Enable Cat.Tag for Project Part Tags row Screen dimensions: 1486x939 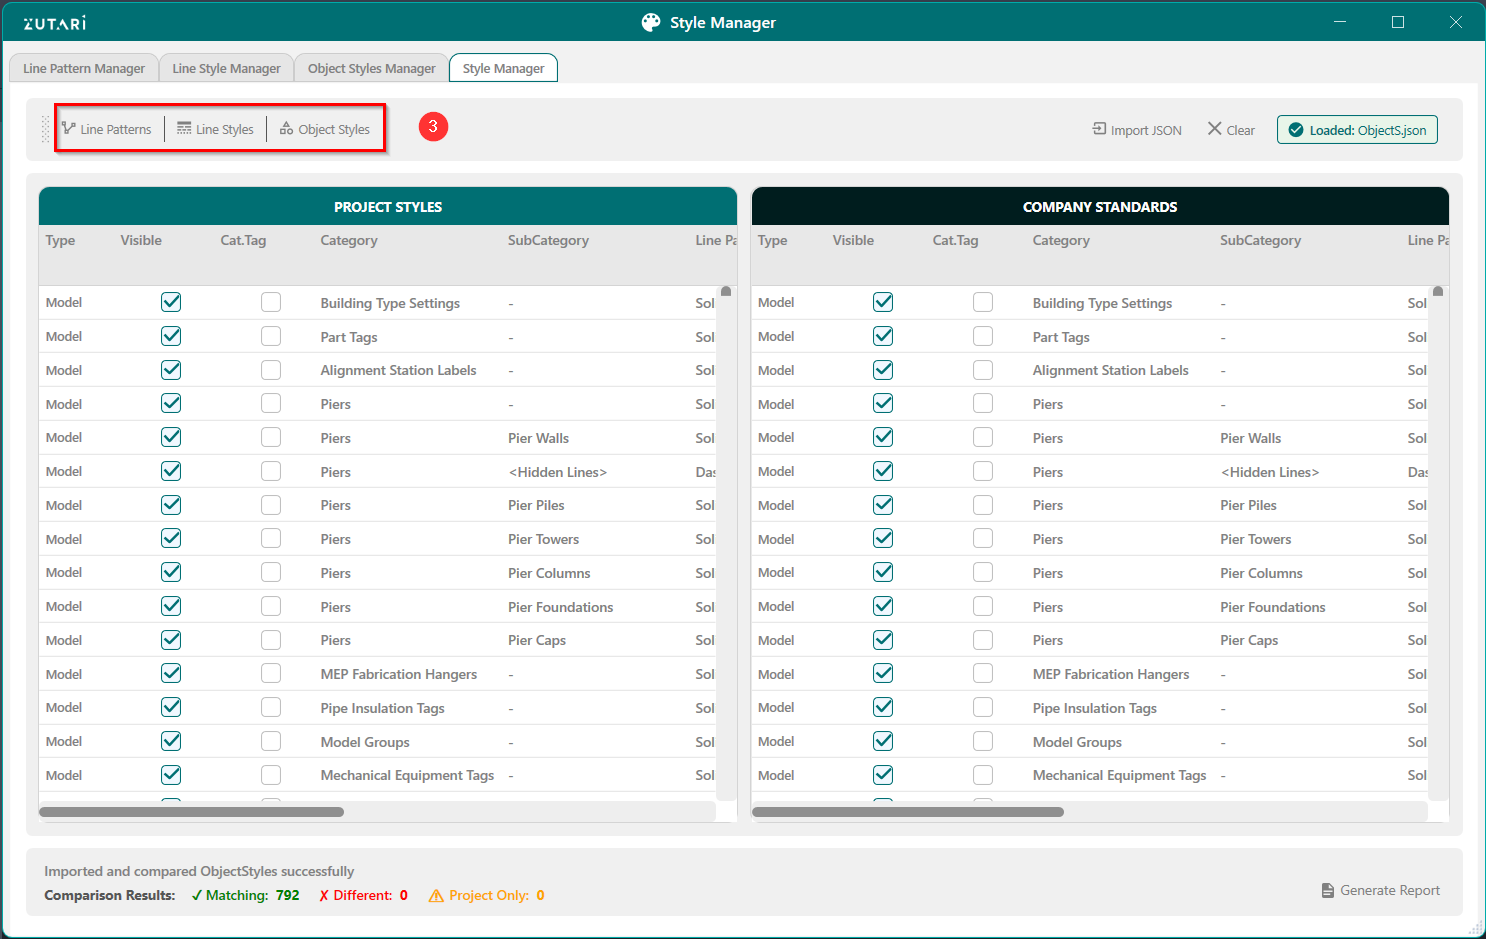pos(271,336)
